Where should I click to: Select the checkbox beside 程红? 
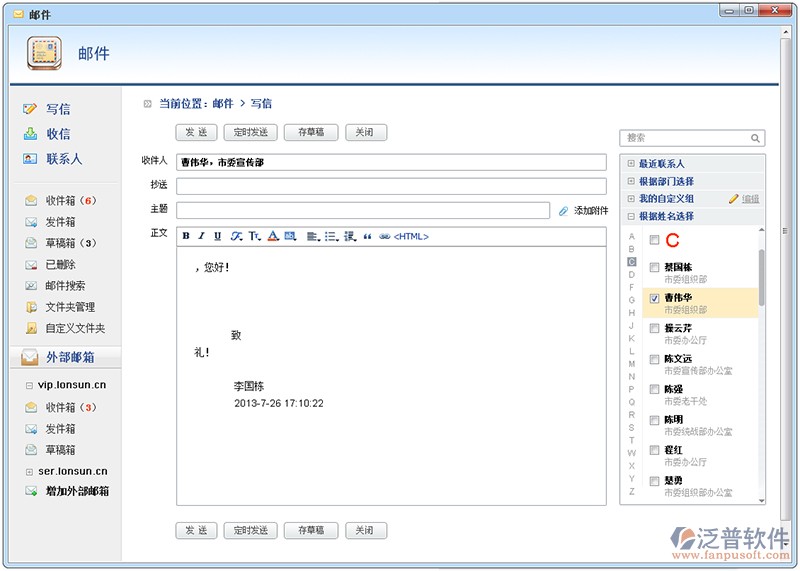point(654,451)
